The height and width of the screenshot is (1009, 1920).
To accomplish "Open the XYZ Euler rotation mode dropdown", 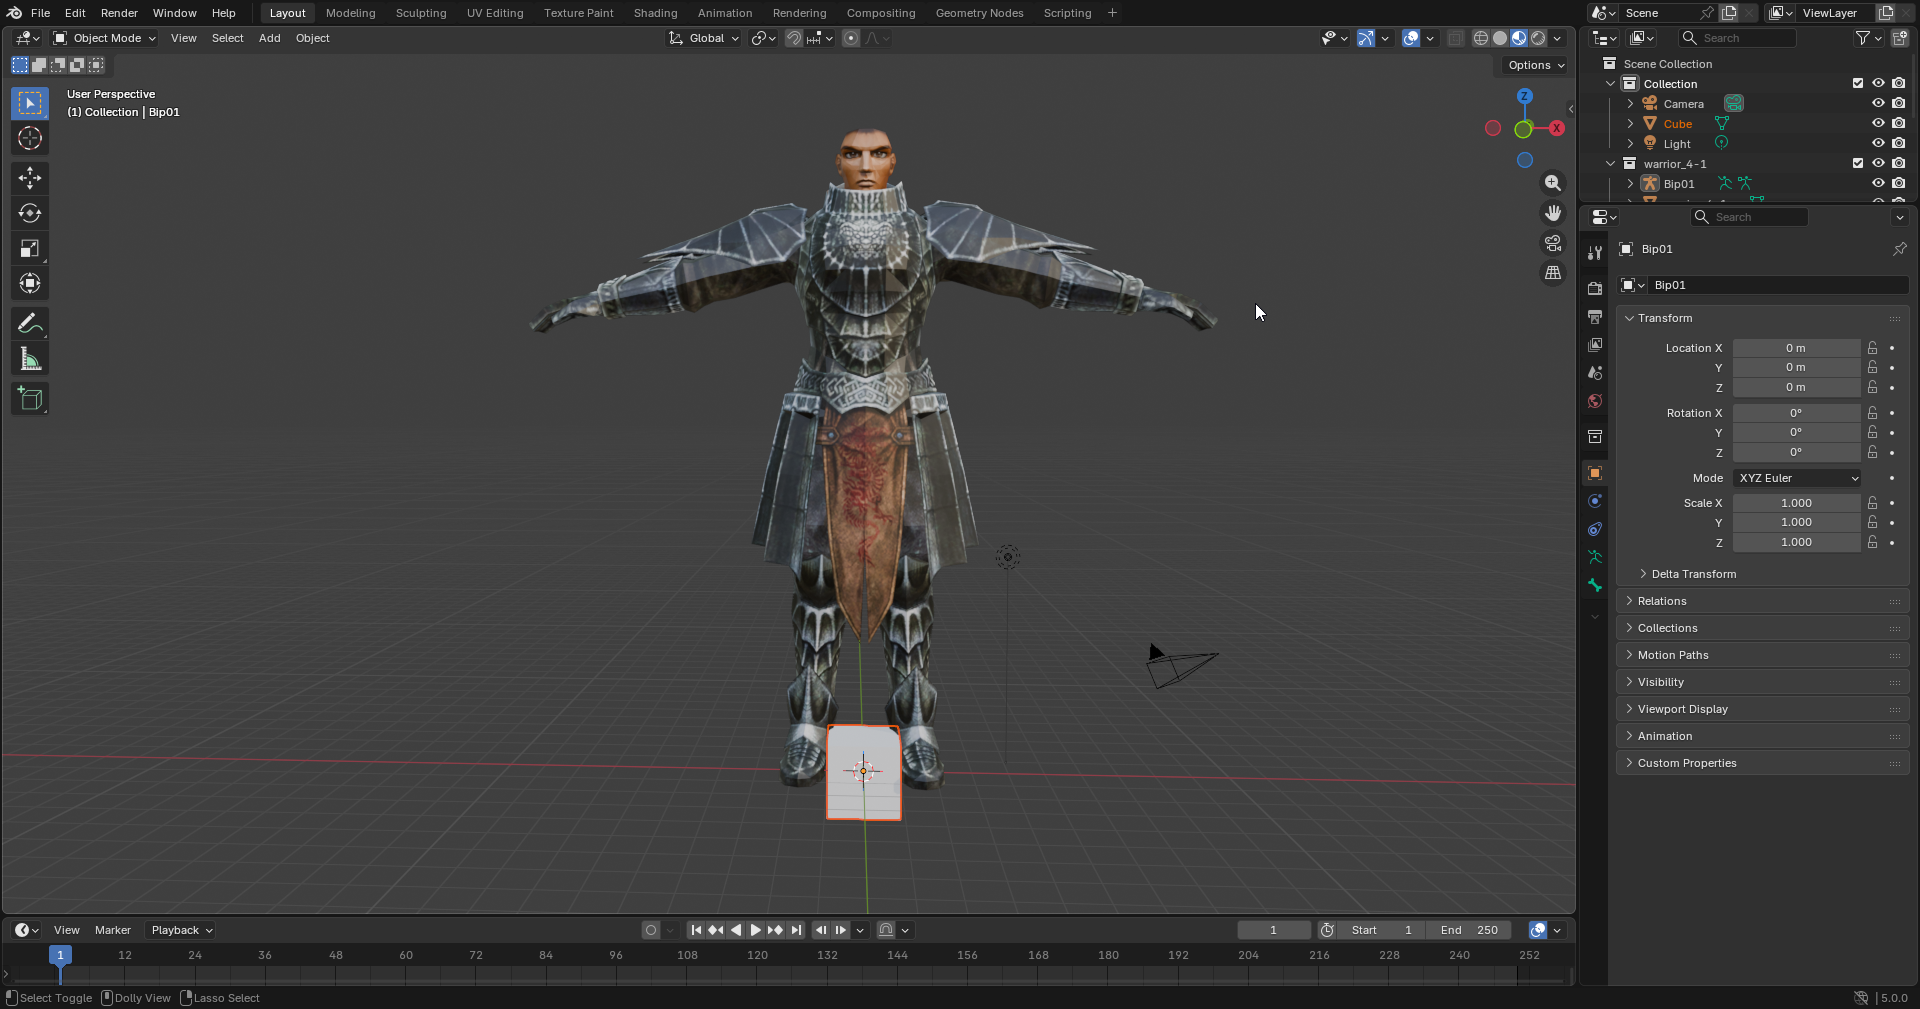I will [x=1797, y=478].
